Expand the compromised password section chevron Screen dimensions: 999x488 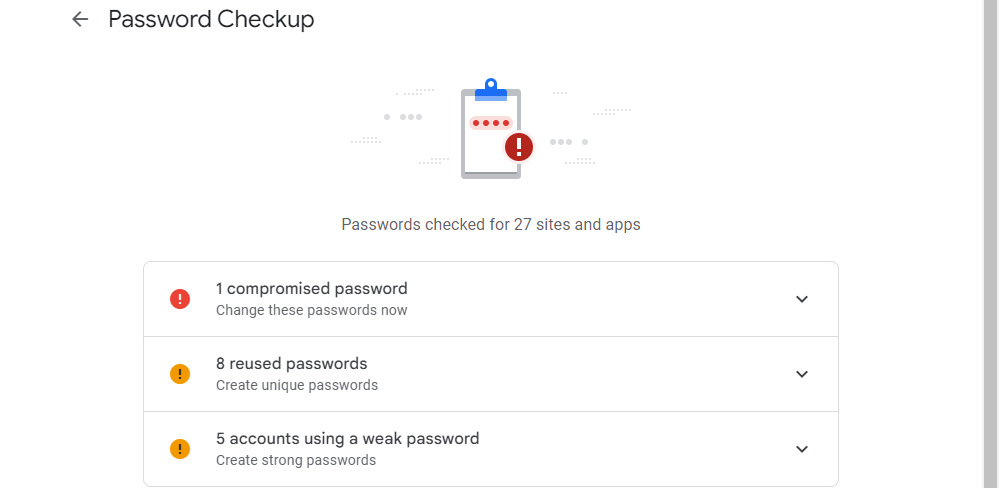pyautogui.click(x=801, y=299)
